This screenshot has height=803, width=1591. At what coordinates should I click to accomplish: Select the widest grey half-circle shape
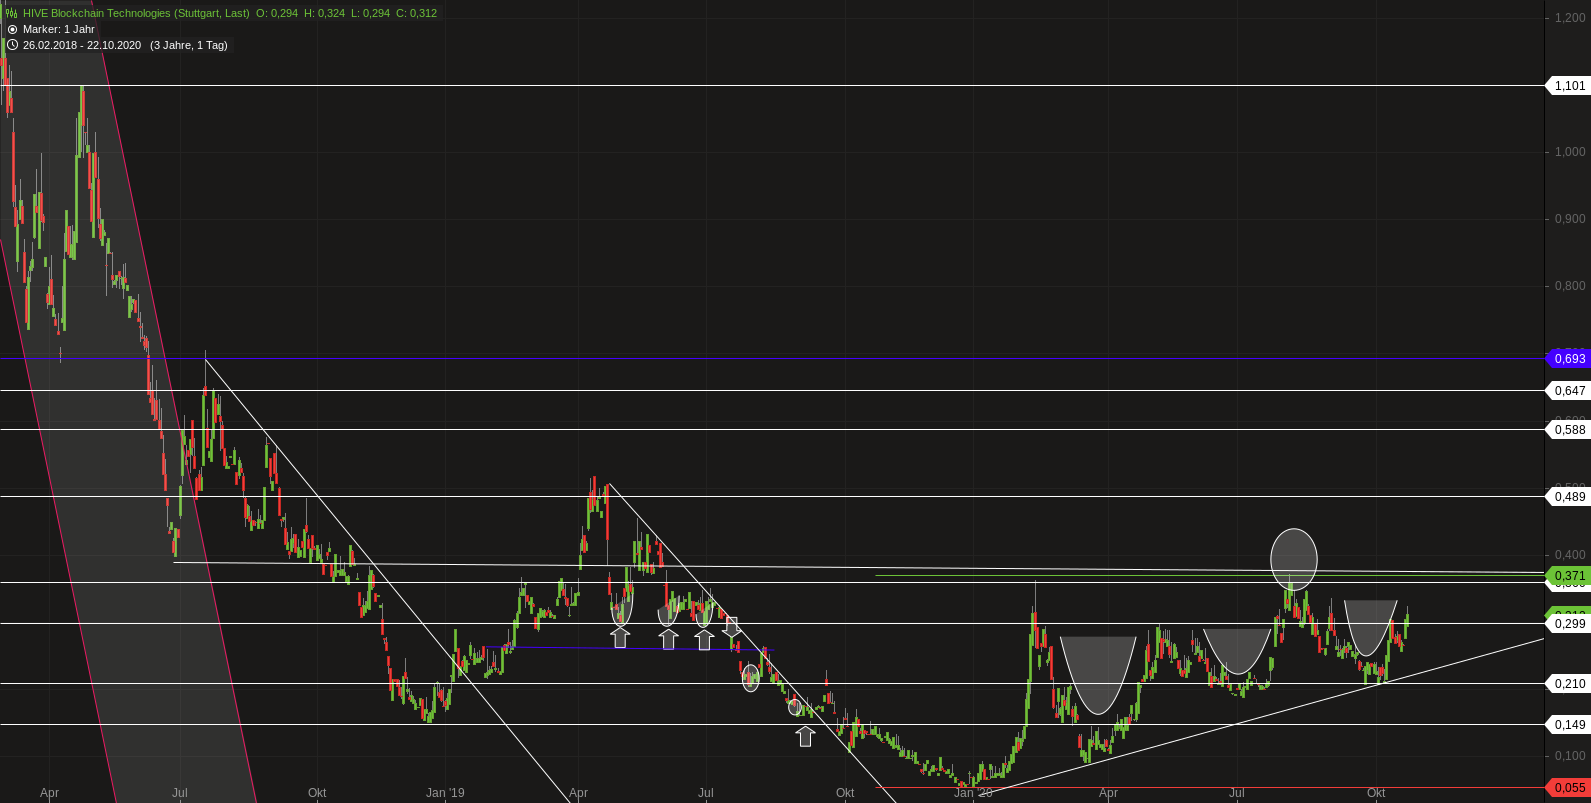click(x=1098, y=670)
